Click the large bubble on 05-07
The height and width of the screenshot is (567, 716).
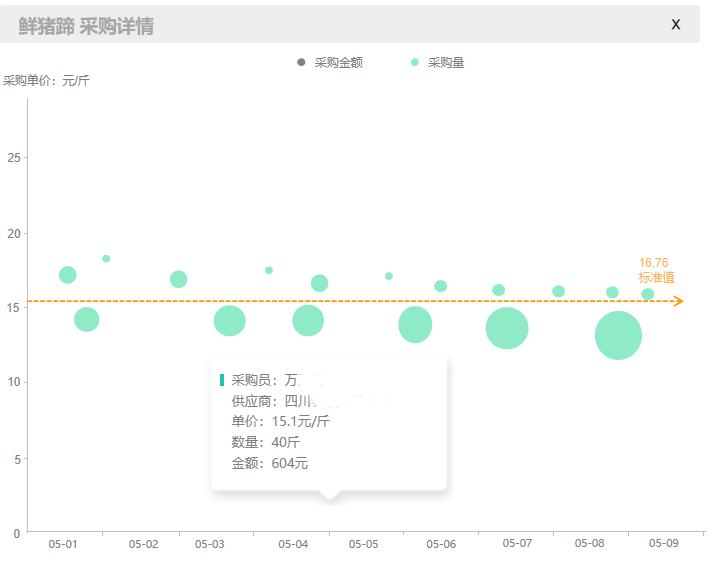pos(507,328)
